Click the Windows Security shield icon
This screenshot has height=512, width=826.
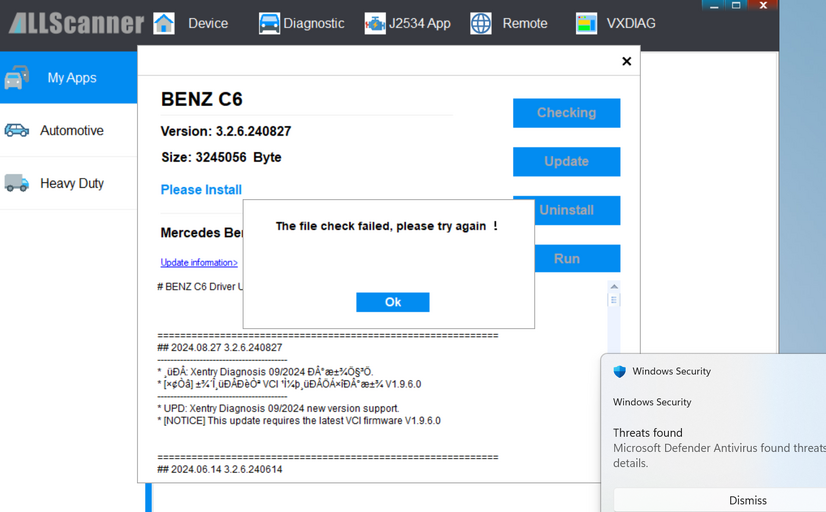pyautogui.click(x=620, y=371)
